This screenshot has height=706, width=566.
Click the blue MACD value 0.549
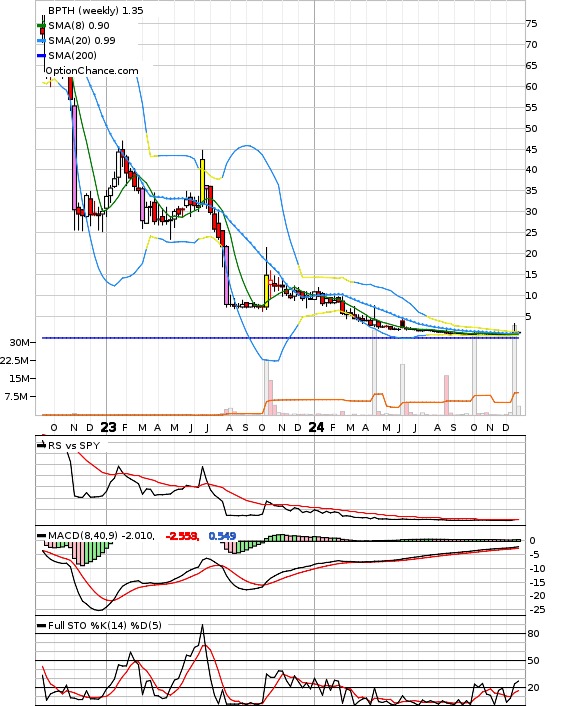point(222,536)
